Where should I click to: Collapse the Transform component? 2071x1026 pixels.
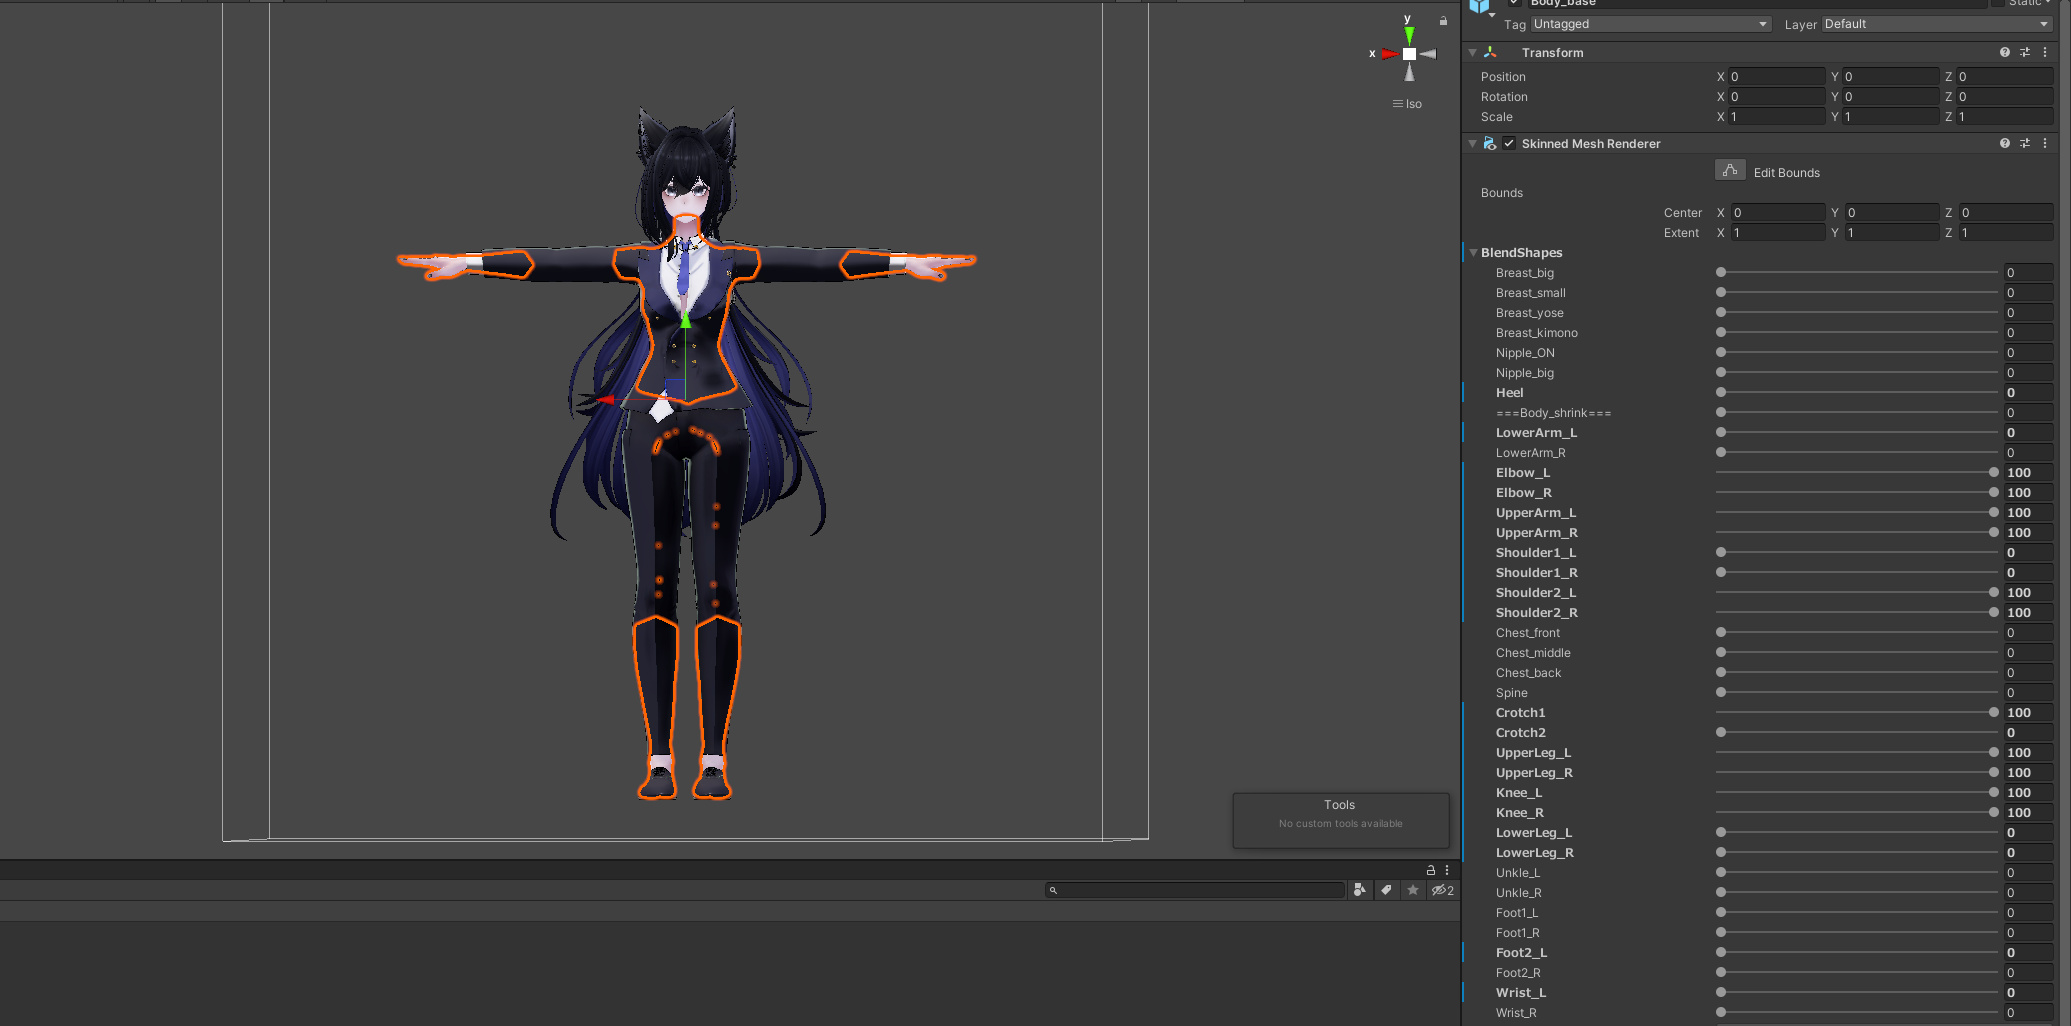tap(1473, 52)
